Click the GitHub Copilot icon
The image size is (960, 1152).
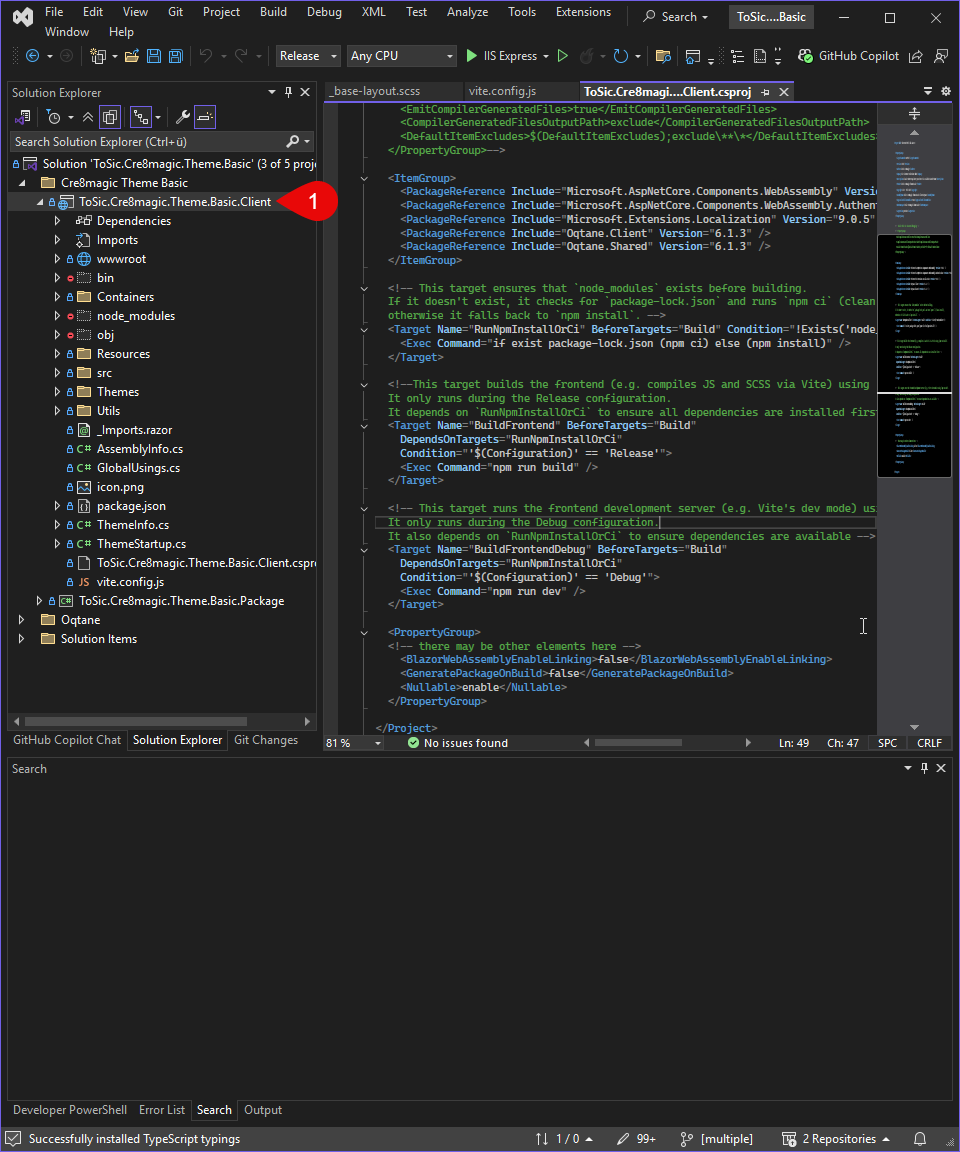pyautogui.click(x=806, y=56)
